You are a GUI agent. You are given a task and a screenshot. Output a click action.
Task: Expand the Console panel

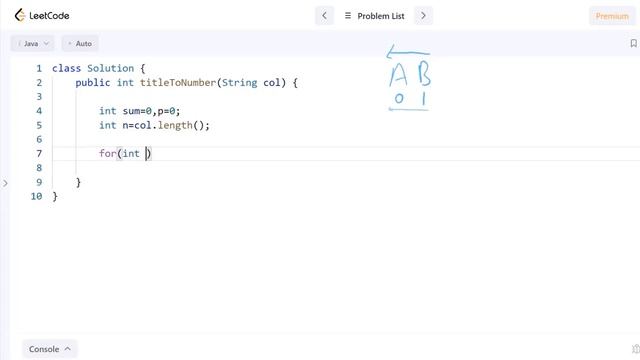tap(49, 349)
